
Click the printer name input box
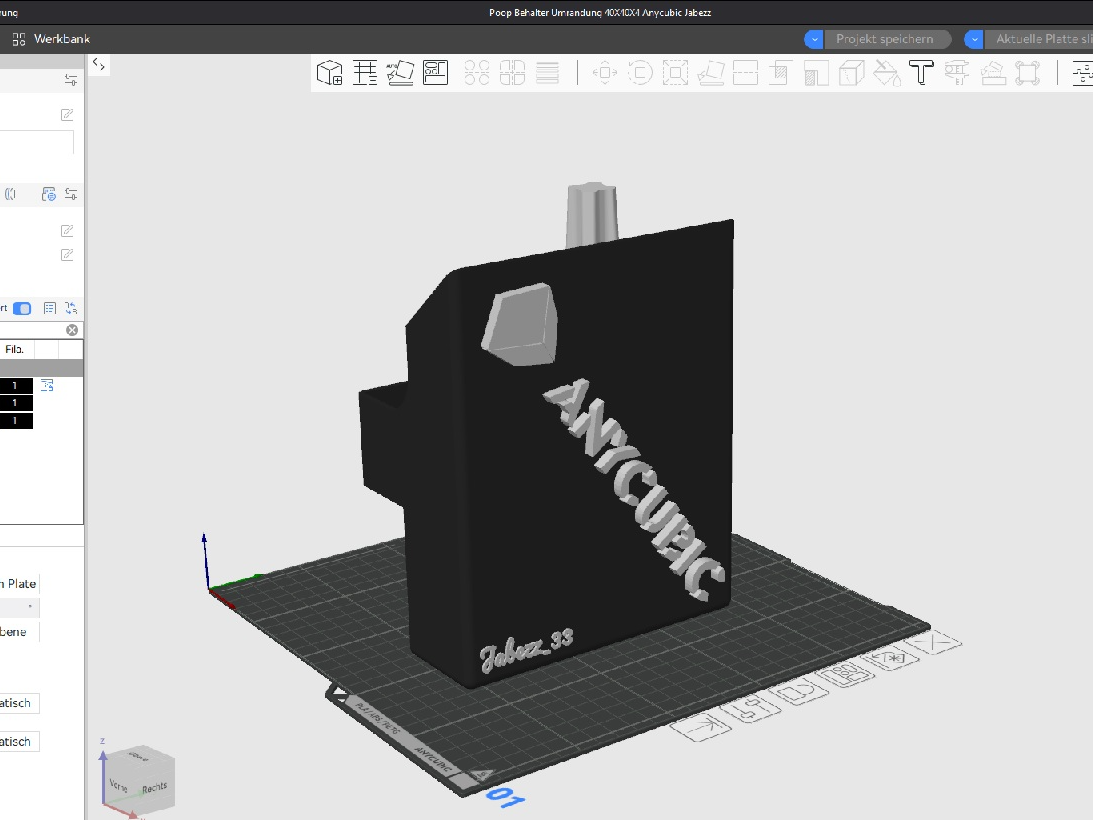36,142
